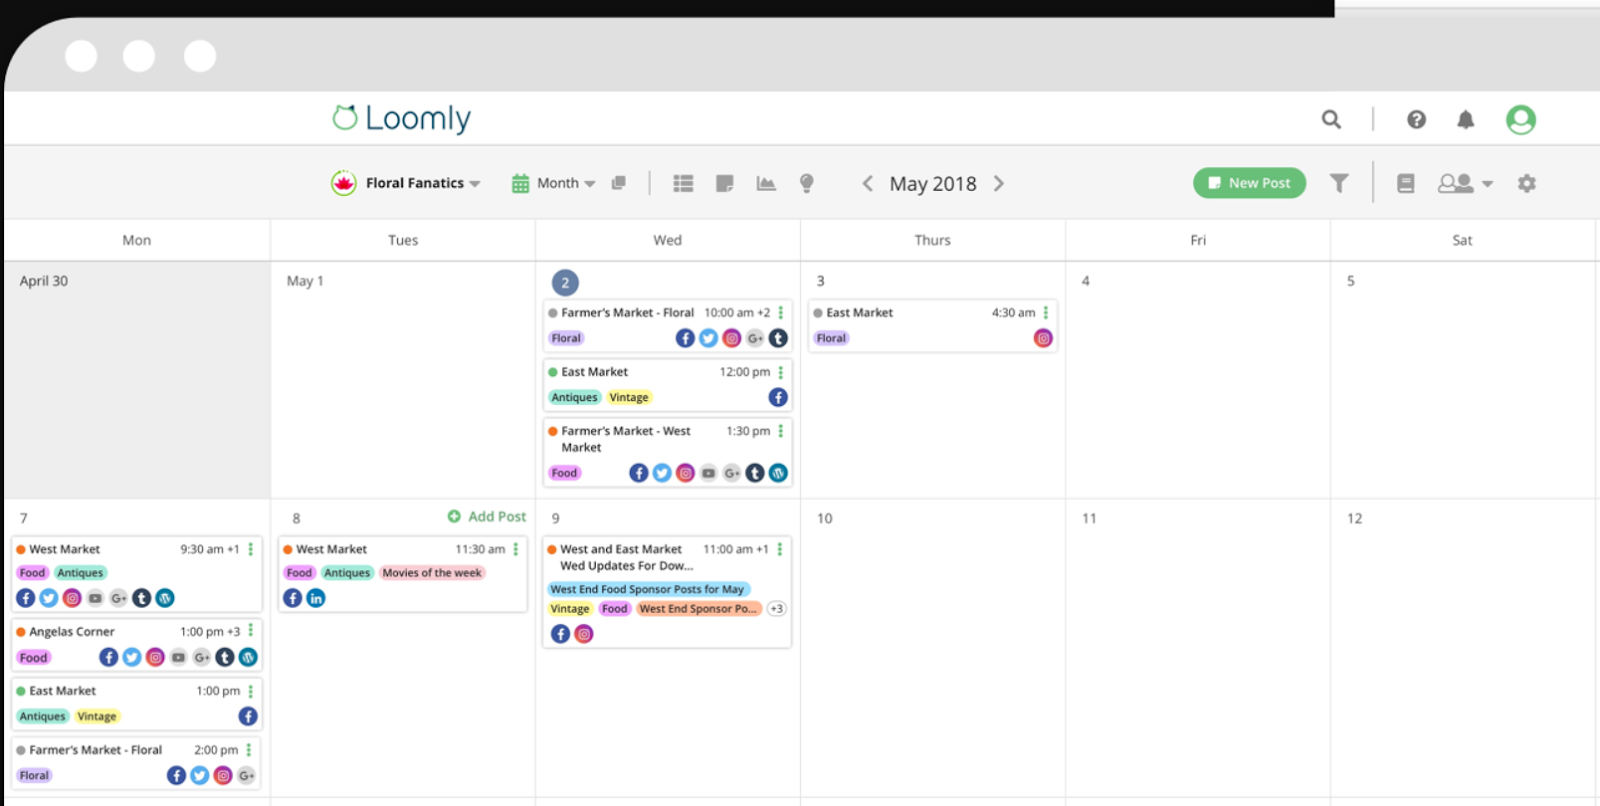Open options menu for East Market 4:30 am post
The image size is (1600, 806).
(x=1046, y=313)
